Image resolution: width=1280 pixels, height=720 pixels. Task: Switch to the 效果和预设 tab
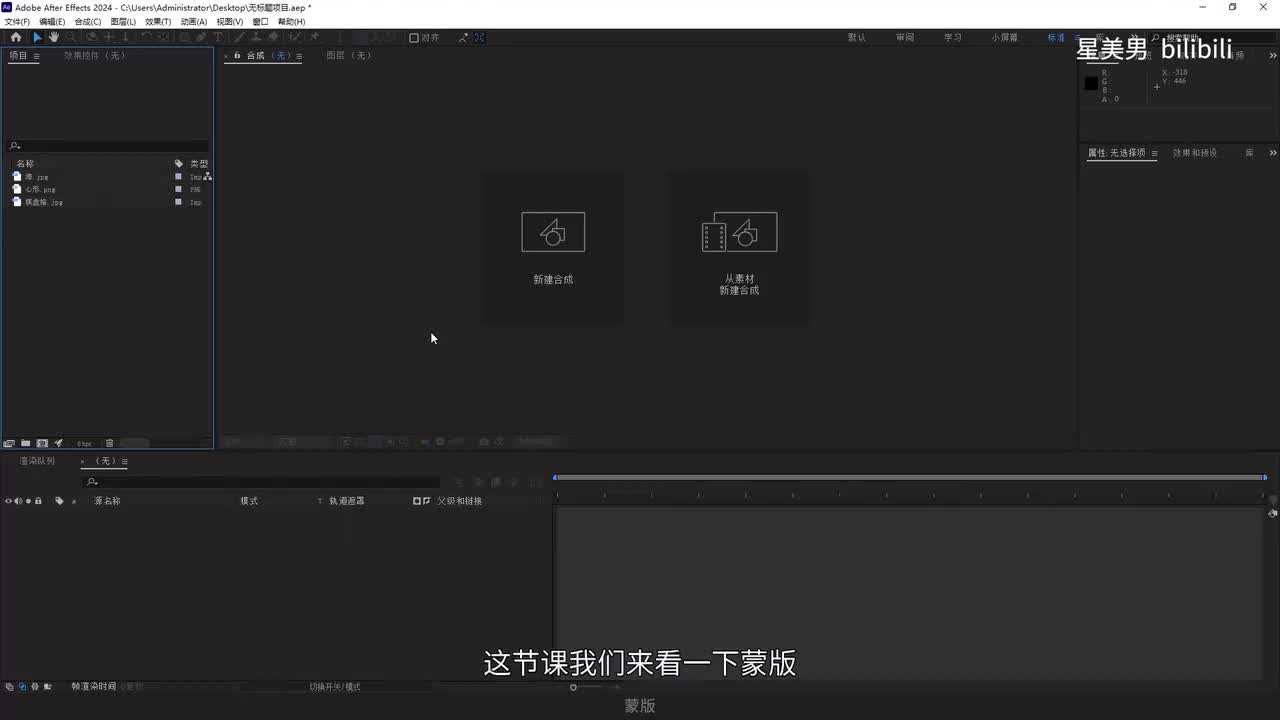(1195, 153)
